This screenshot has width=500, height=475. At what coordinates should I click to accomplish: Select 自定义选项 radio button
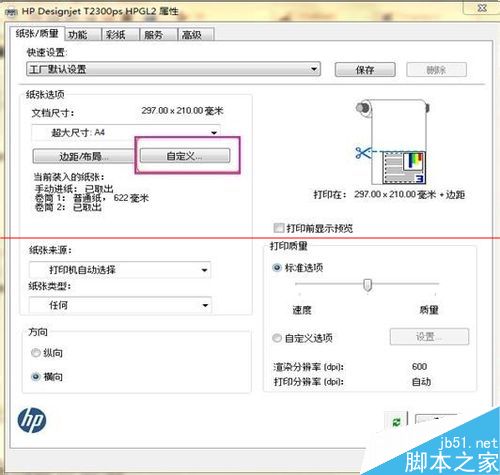tap(277, 338)
